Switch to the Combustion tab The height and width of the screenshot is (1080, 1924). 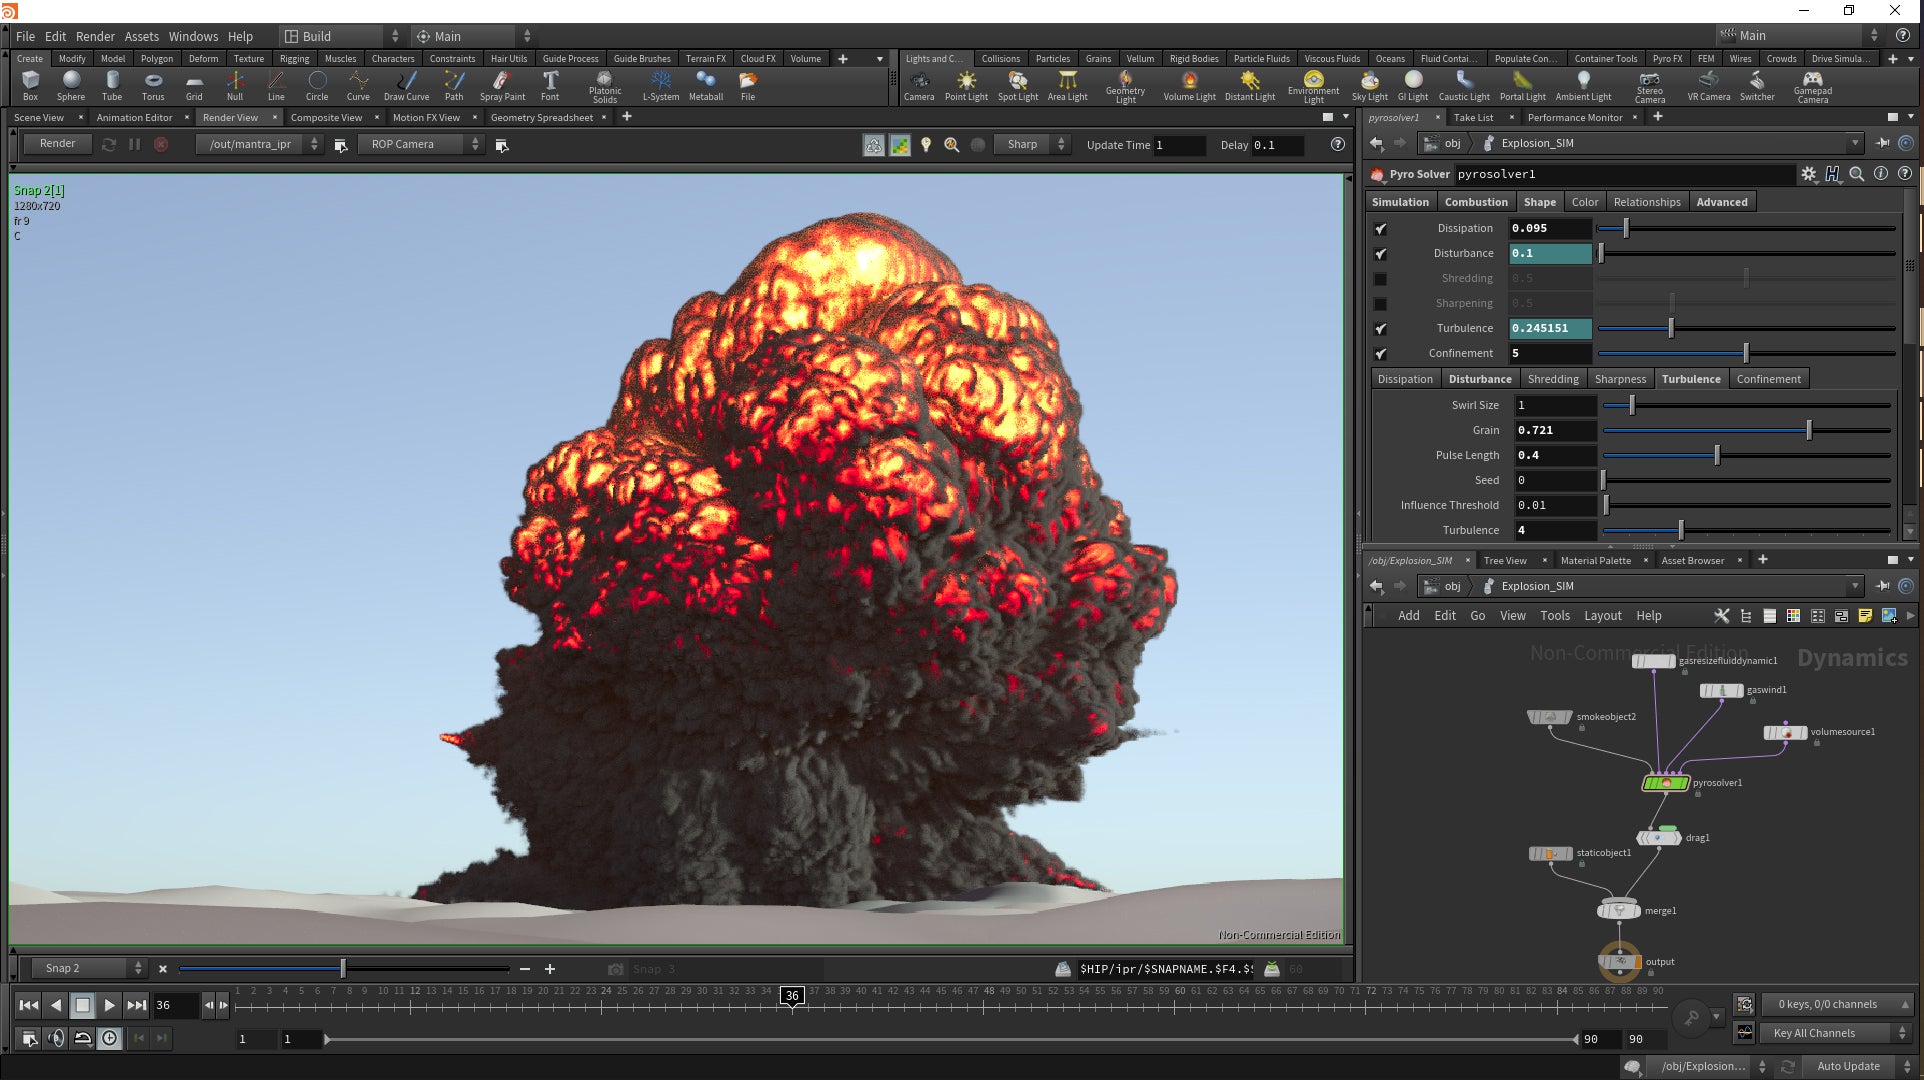coord(1475,202)
